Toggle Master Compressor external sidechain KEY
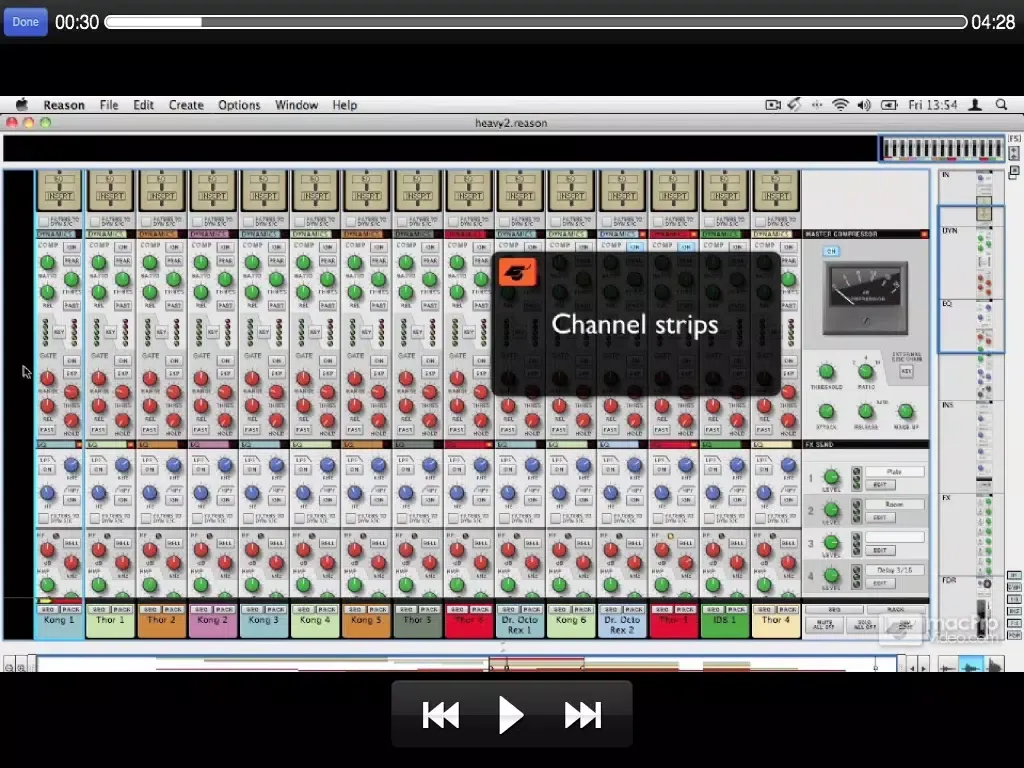Image resolution: width=1024 pixels, height=768 pixels. point(906,371)
